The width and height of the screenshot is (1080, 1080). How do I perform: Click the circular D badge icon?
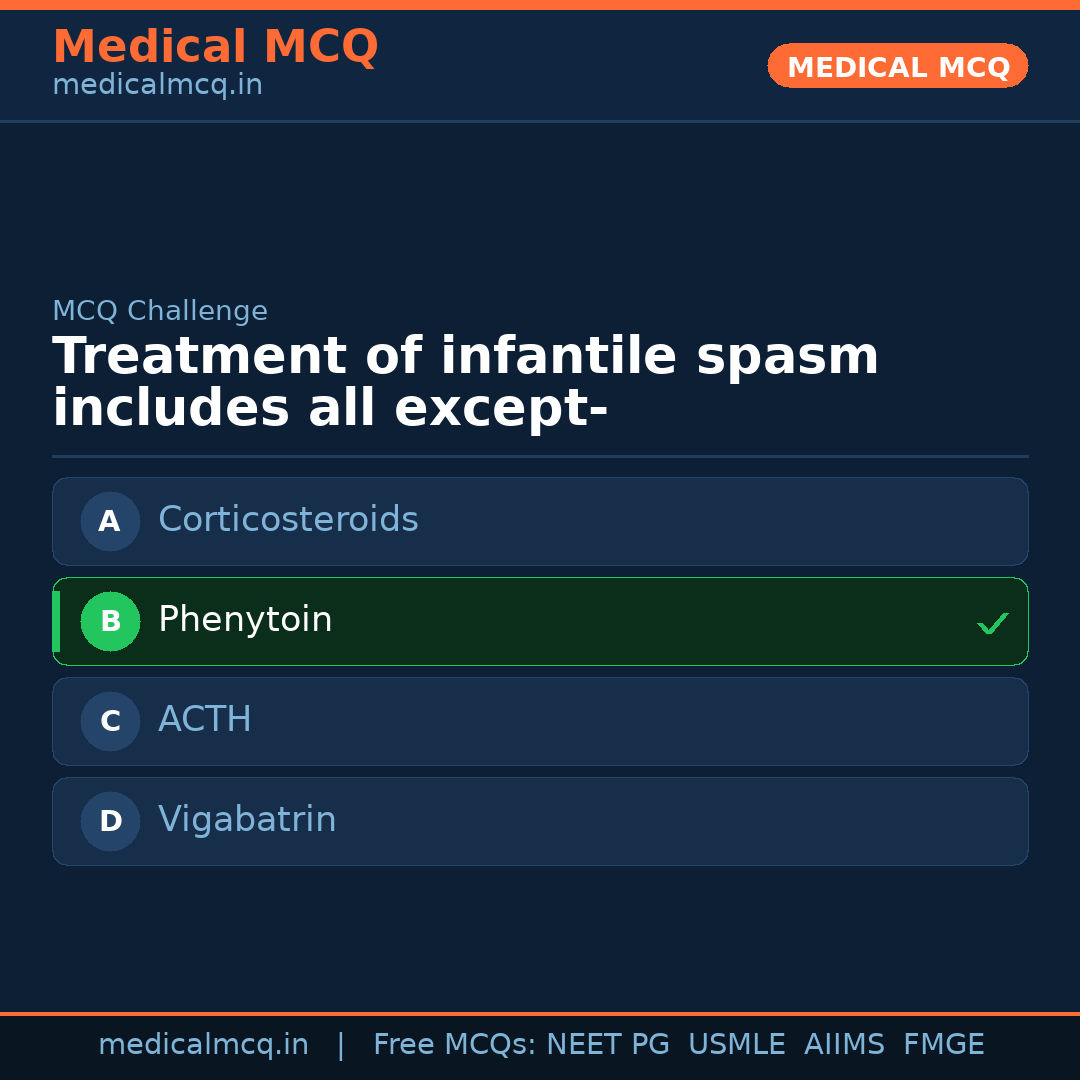110,821
